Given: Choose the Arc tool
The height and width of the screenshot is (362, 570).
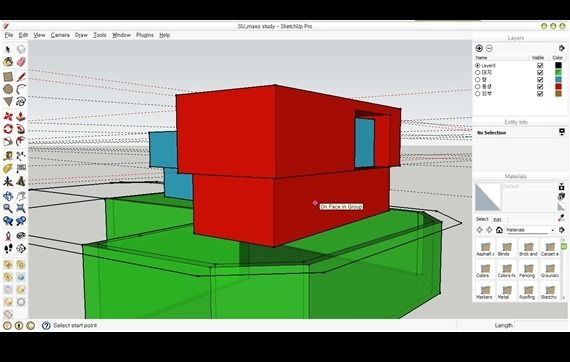Looking at the screenshot, I should tap(21, 89).
